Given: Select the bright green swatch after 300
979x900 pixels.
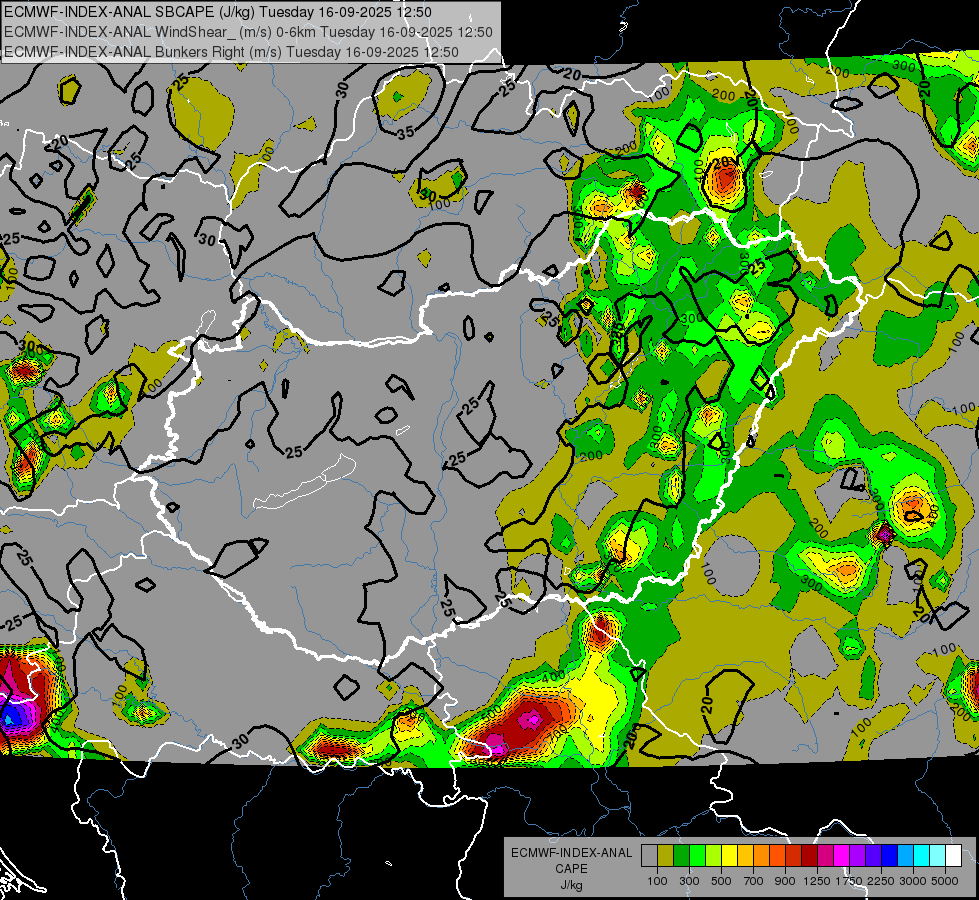Looking at the screenshot, I should click(697, 856).
